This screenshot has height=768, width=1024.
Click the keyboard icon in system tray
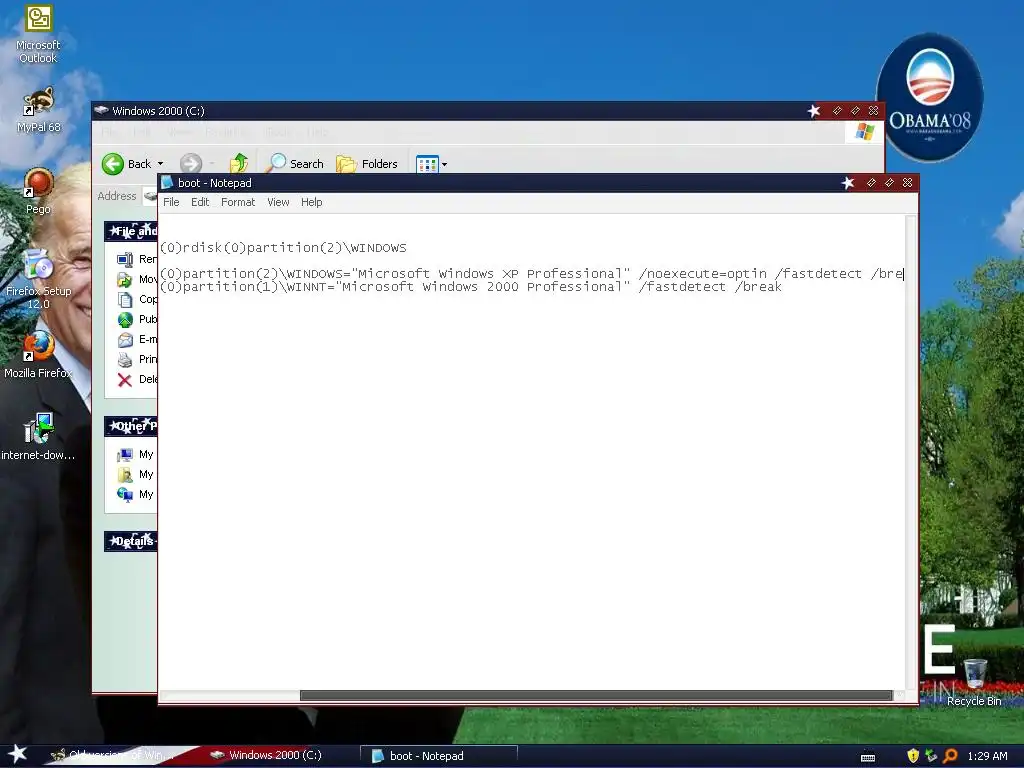[x=868, y=756]
